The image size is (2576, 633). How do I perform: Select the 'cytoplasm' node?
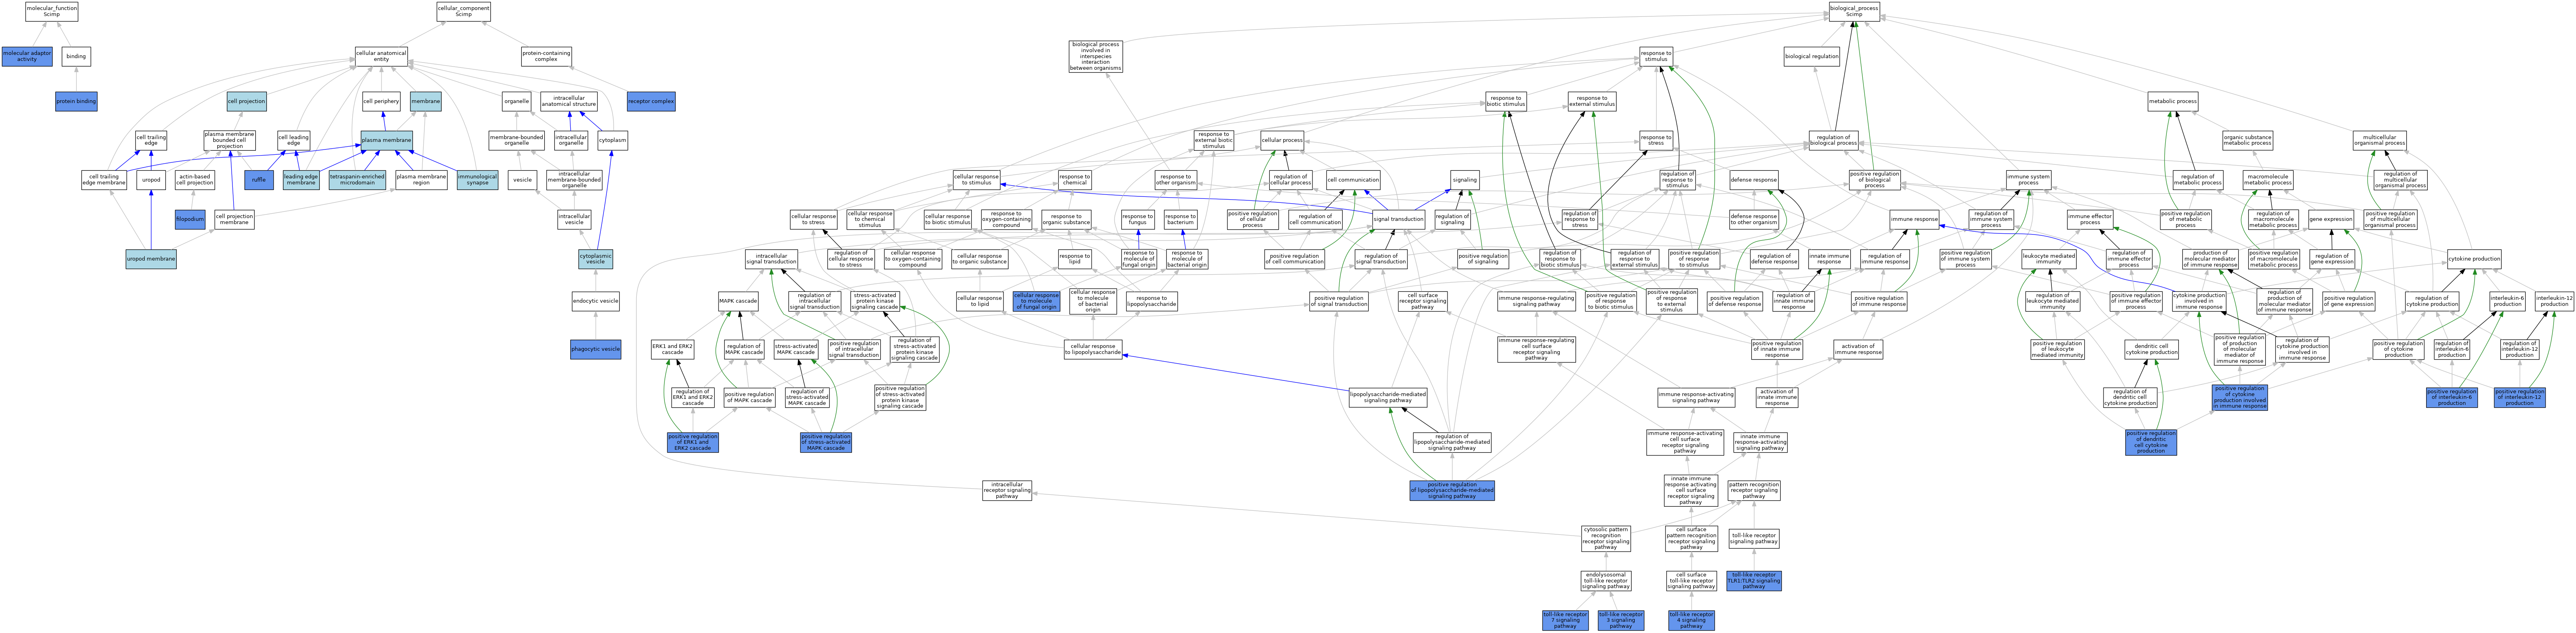pyautogui.click(x=612, y=141)
